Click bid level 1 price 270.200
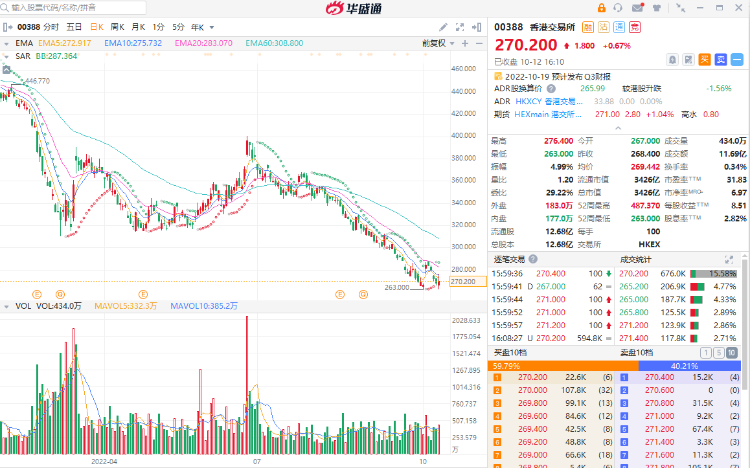750x468 pixels. click(x=532, y=378)
